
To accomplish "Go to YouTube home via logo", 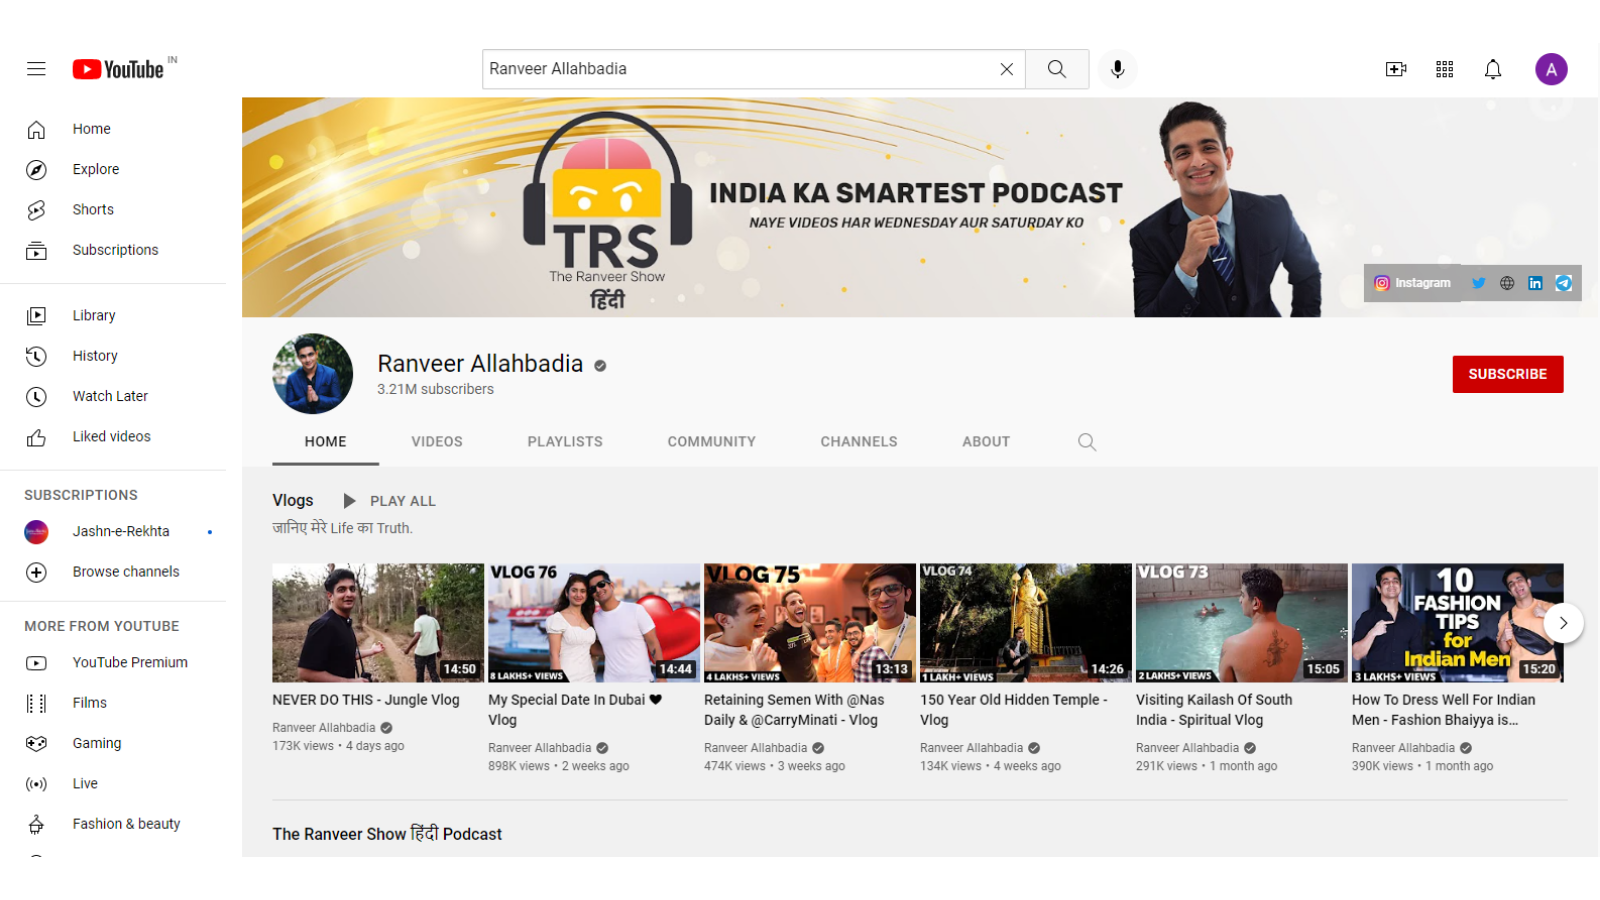I will 118,69.
